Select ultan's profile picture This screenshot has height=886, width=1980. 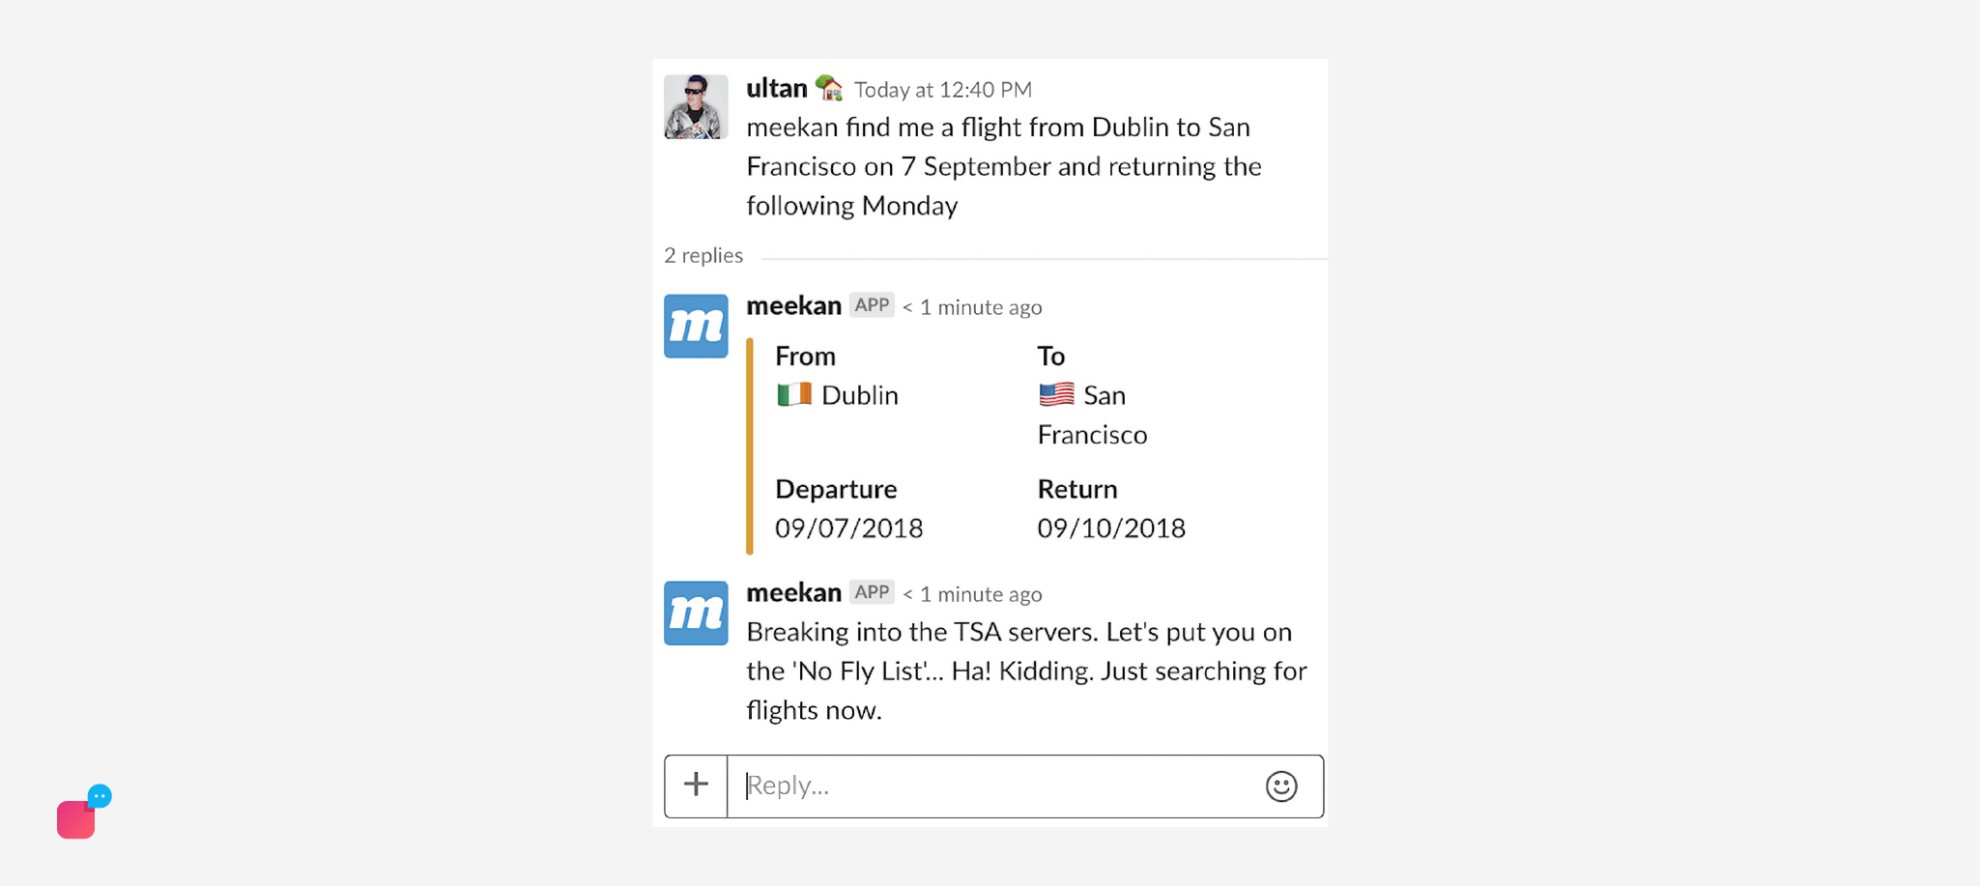click(x=696, y=106)
